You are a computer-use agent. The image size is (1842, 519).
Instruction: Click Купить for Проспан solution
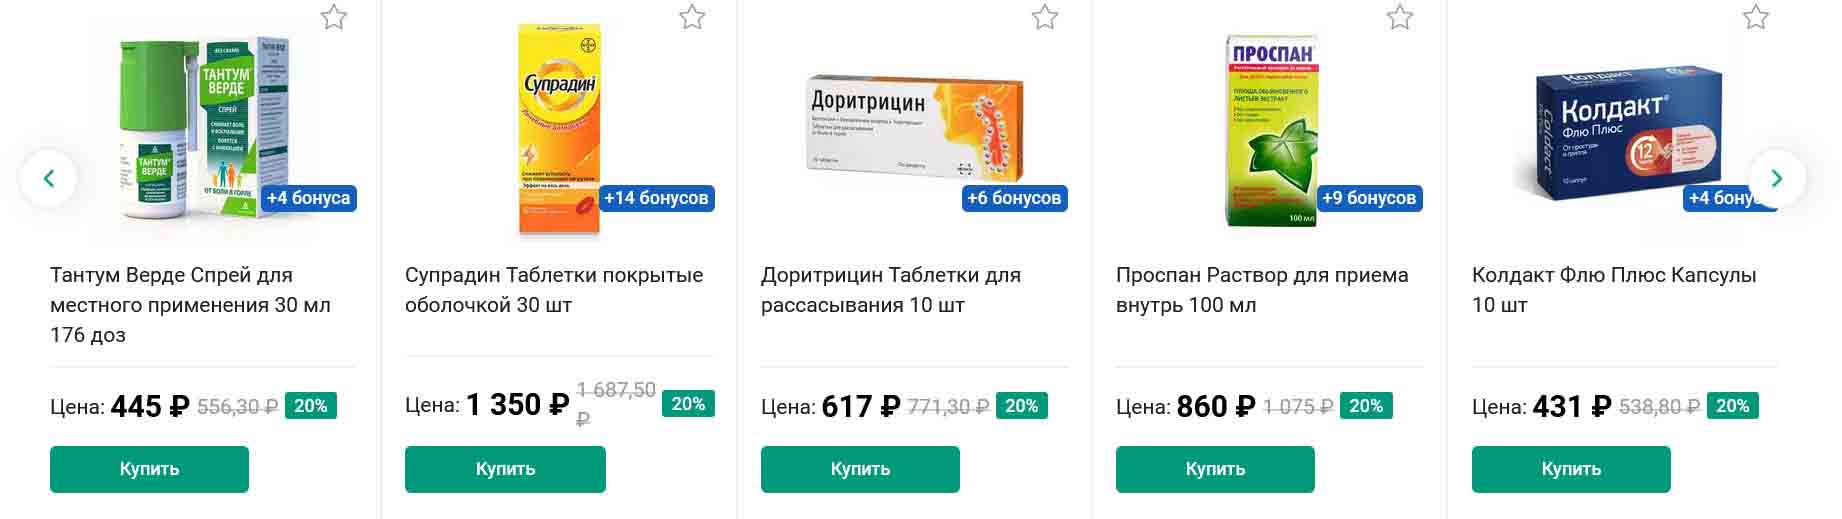coord(1215,469)
